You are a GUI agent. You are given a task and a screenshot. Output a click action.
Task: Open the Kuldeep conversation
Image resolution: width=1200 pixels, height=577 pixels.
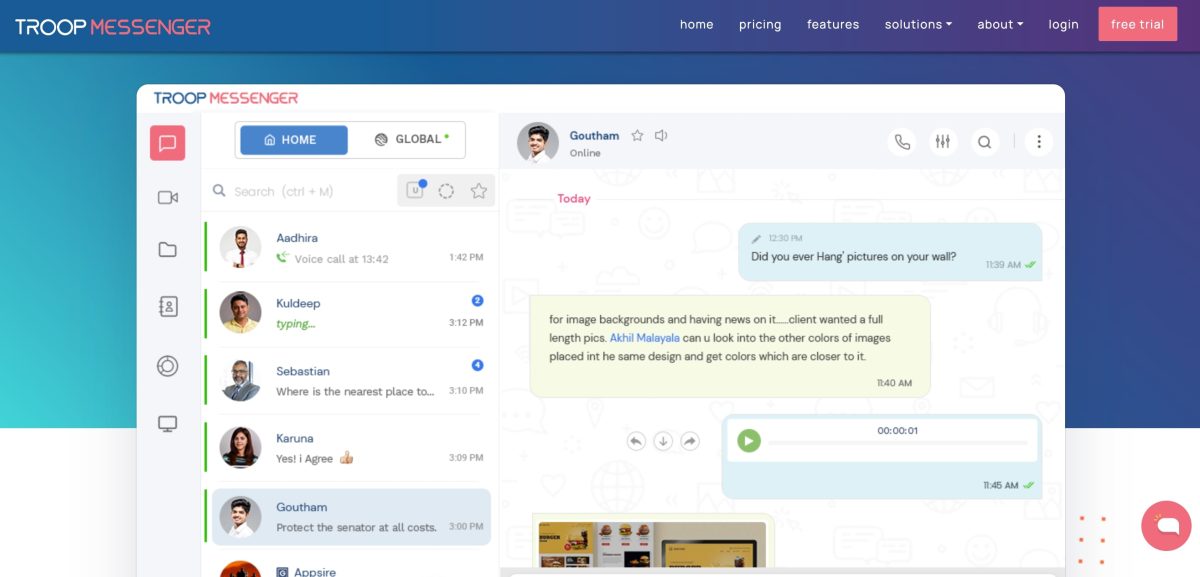(349, 313)
